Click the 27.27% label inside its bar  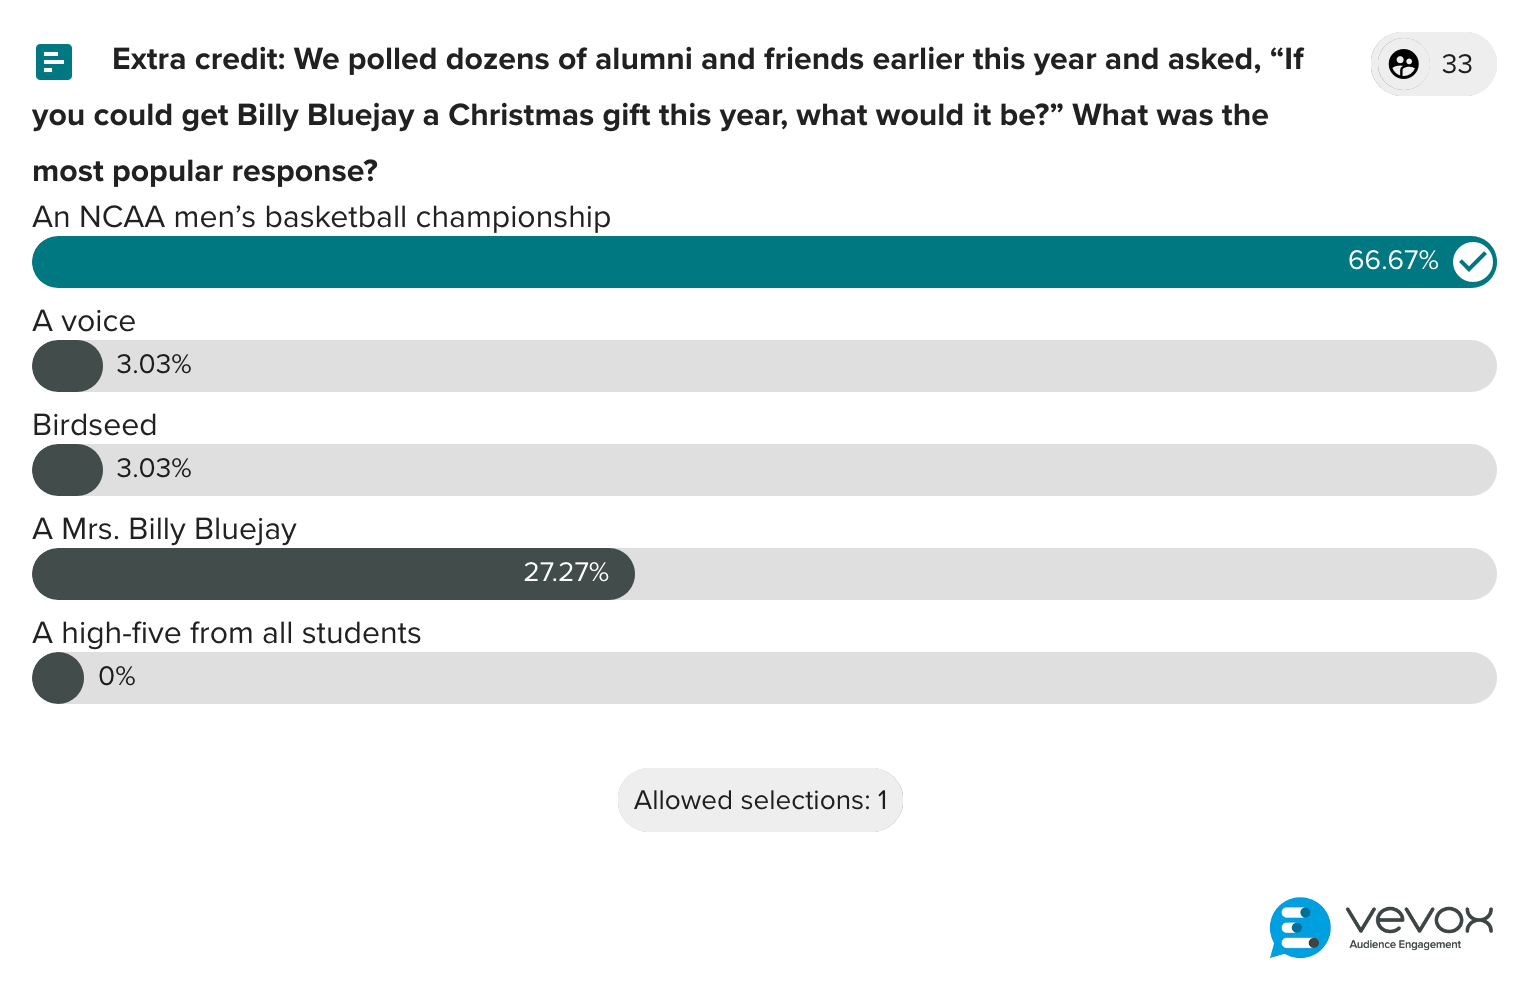[567, 573]
